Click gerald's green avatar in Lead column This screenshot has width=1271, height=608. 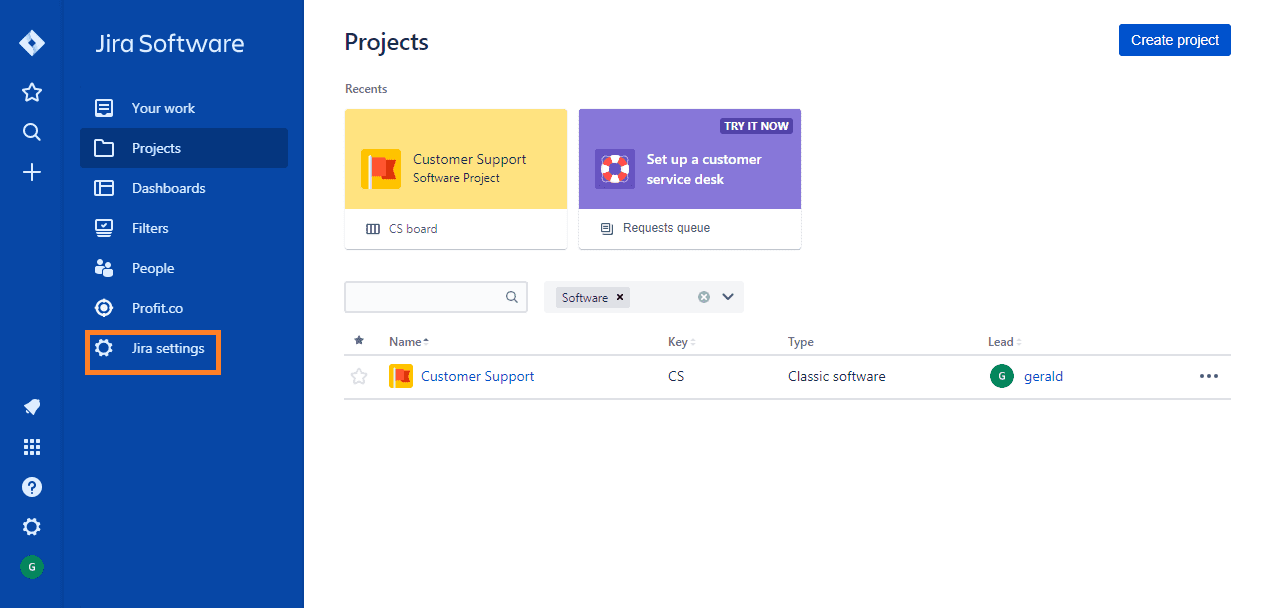[x=1002, y=377]
